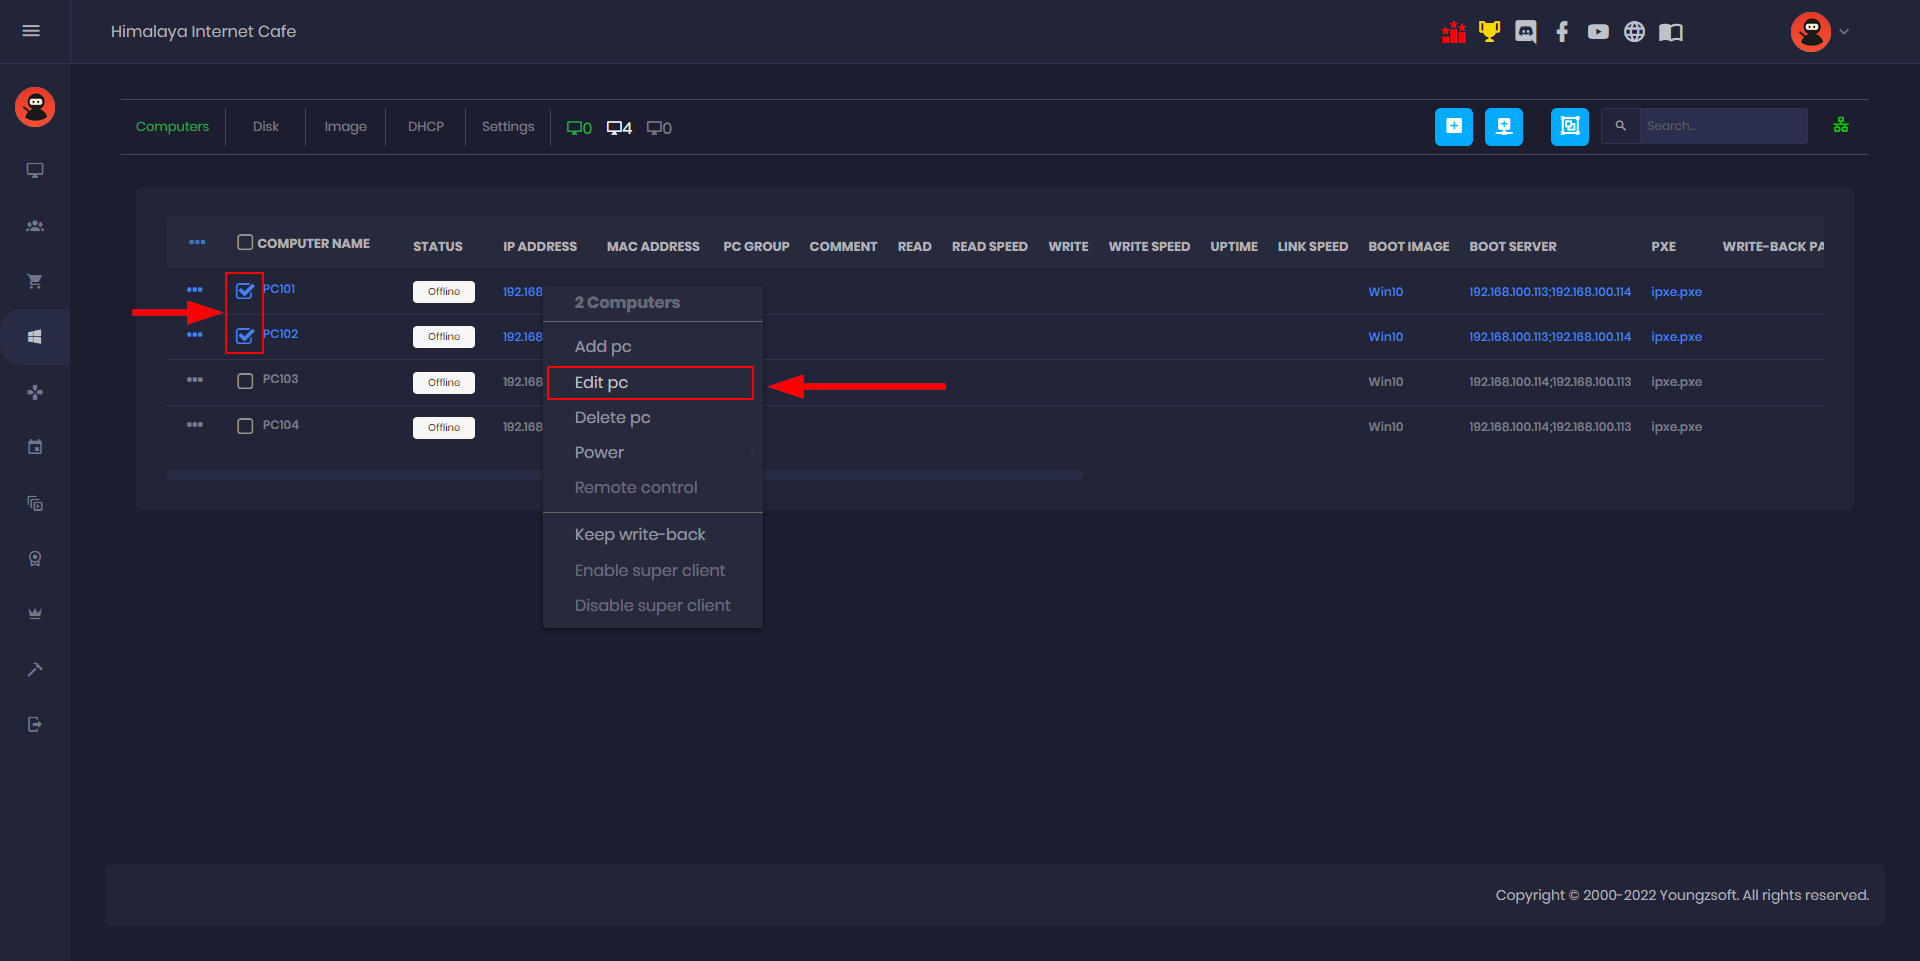Select the shopping cart icon in the sidebar

click(x=34, y=281)
